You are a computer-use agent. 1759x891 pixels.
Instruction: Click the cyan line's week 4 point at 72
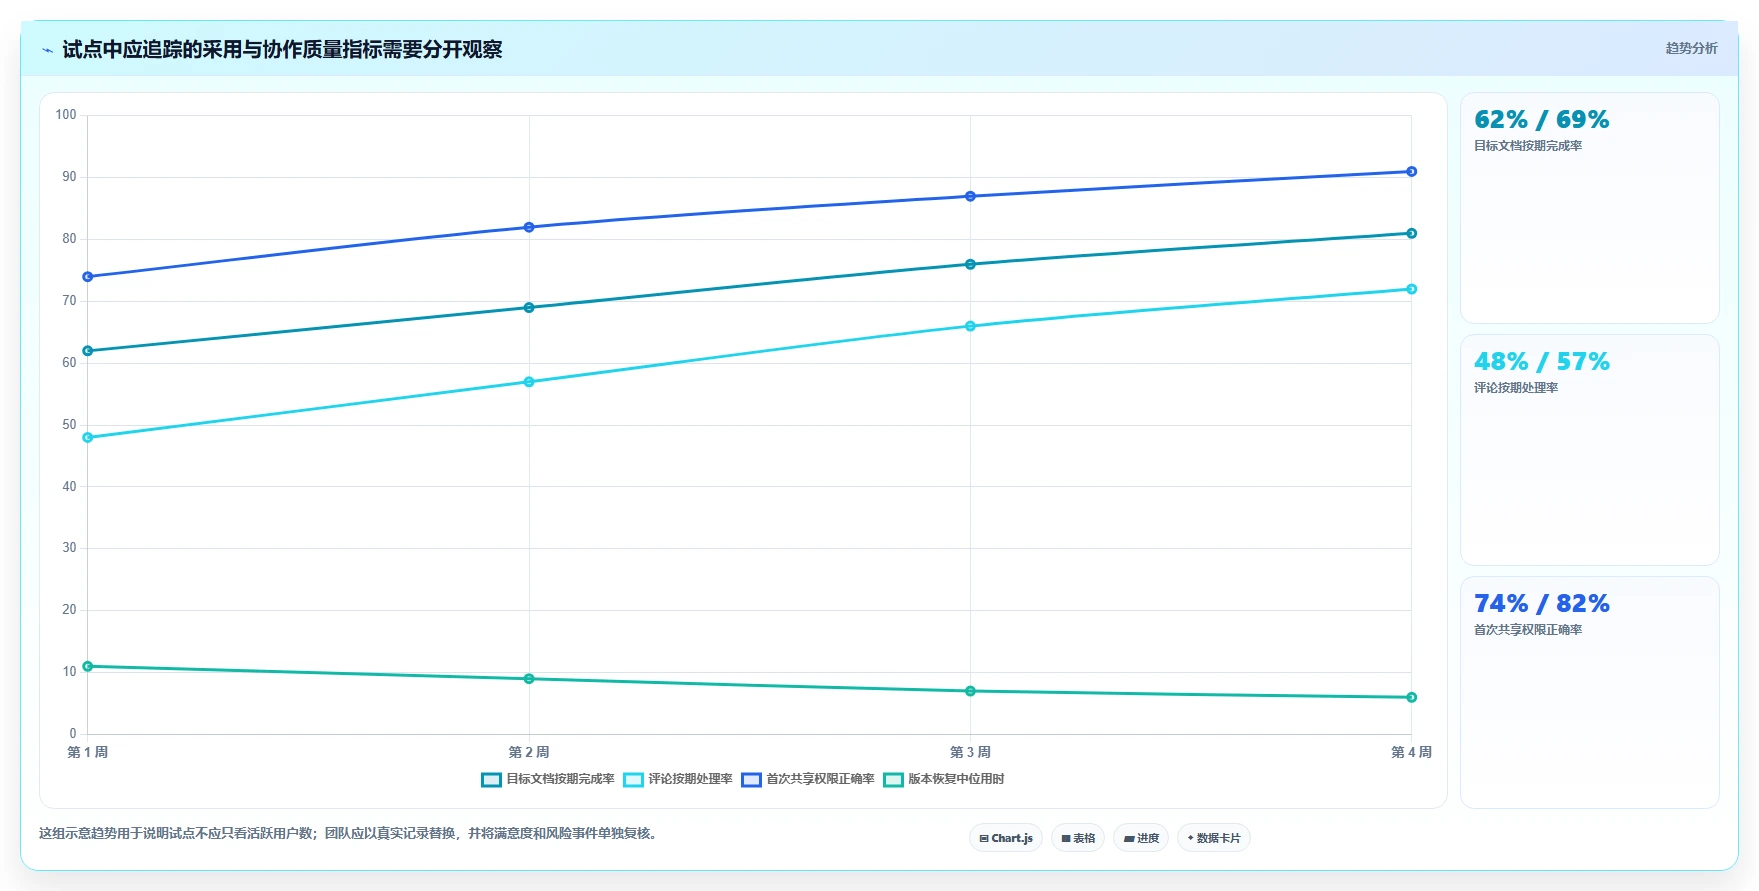1411,289
